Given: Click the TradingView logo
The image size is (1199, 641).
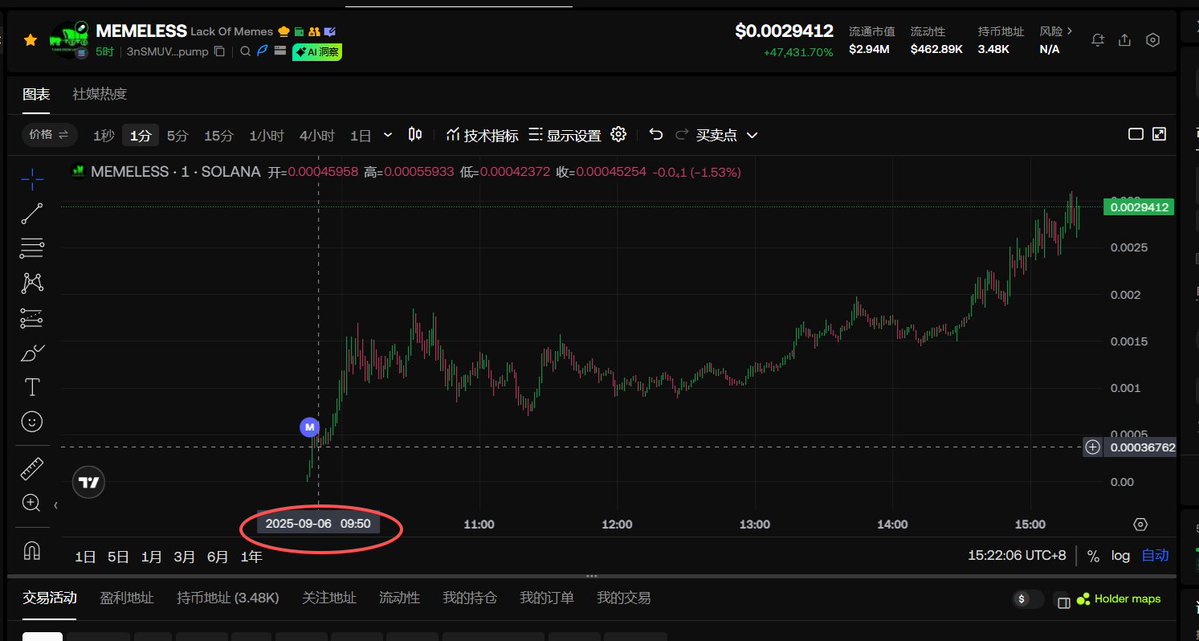Looking at the screenshot, I should click(x=89, y=483).
